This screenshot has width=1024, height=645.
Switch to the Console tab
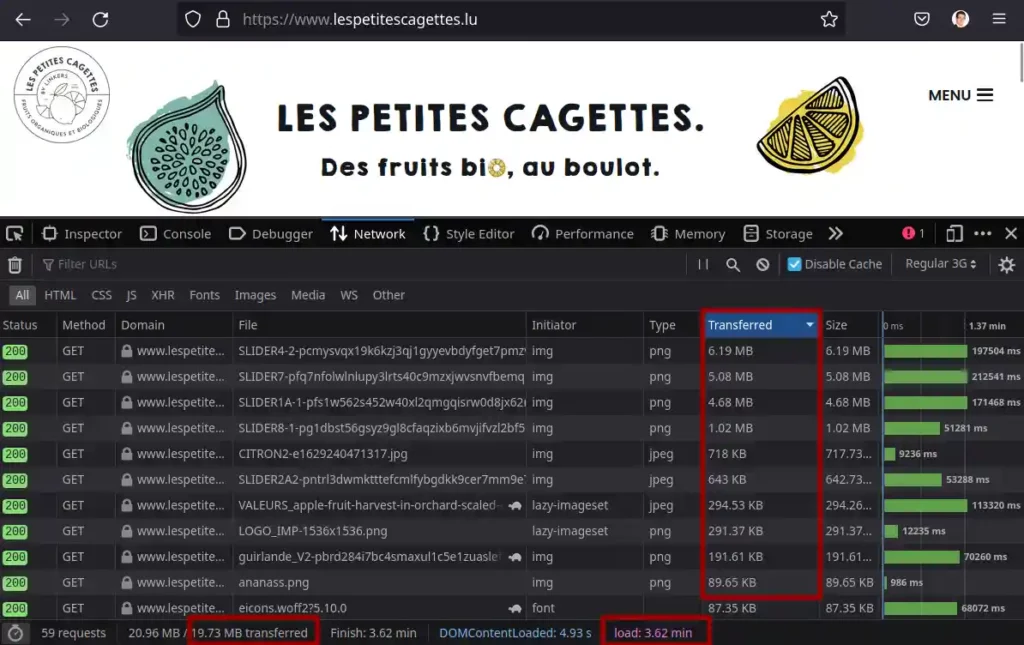175,234
